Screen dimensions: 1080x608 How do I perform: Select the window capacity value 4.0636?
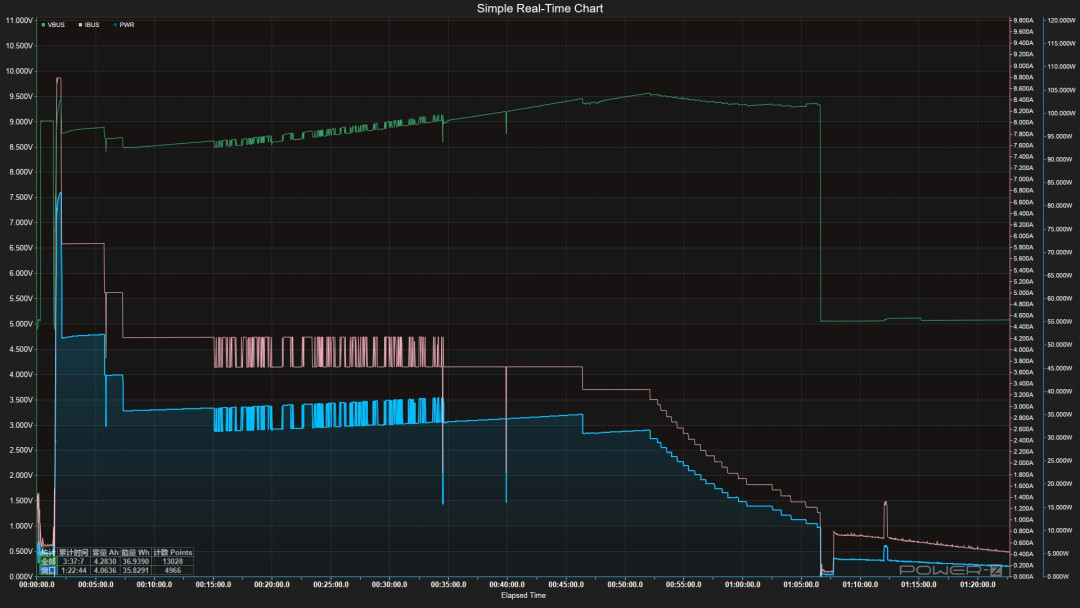click(x=105, y=570)
